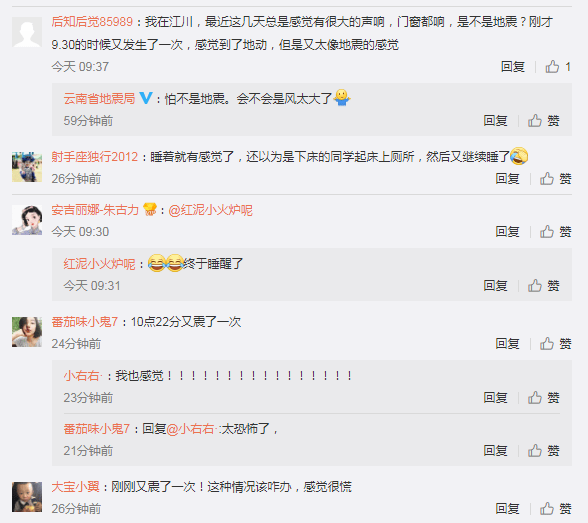Open the avatar of 射手座独行2012
This screenshot has width=588, height=523.
click(27, 167)
